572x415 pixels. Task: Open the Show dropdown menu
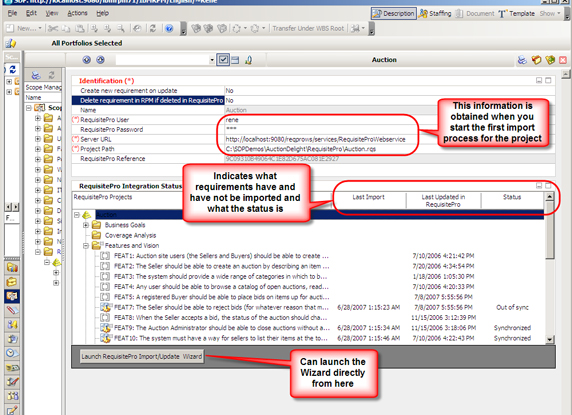pos(550,13)
